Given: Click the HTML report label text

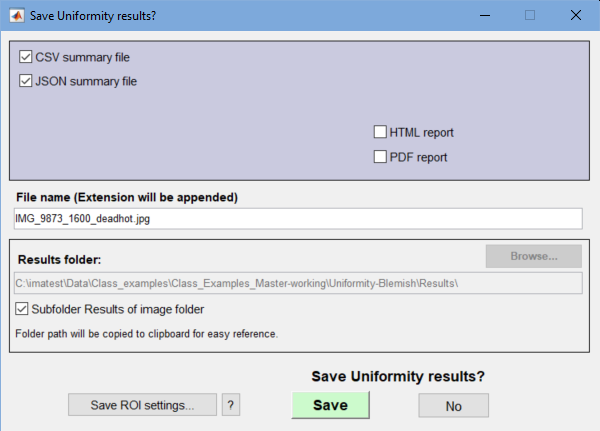Looking at the screenshot, I should tap(421, 132).
